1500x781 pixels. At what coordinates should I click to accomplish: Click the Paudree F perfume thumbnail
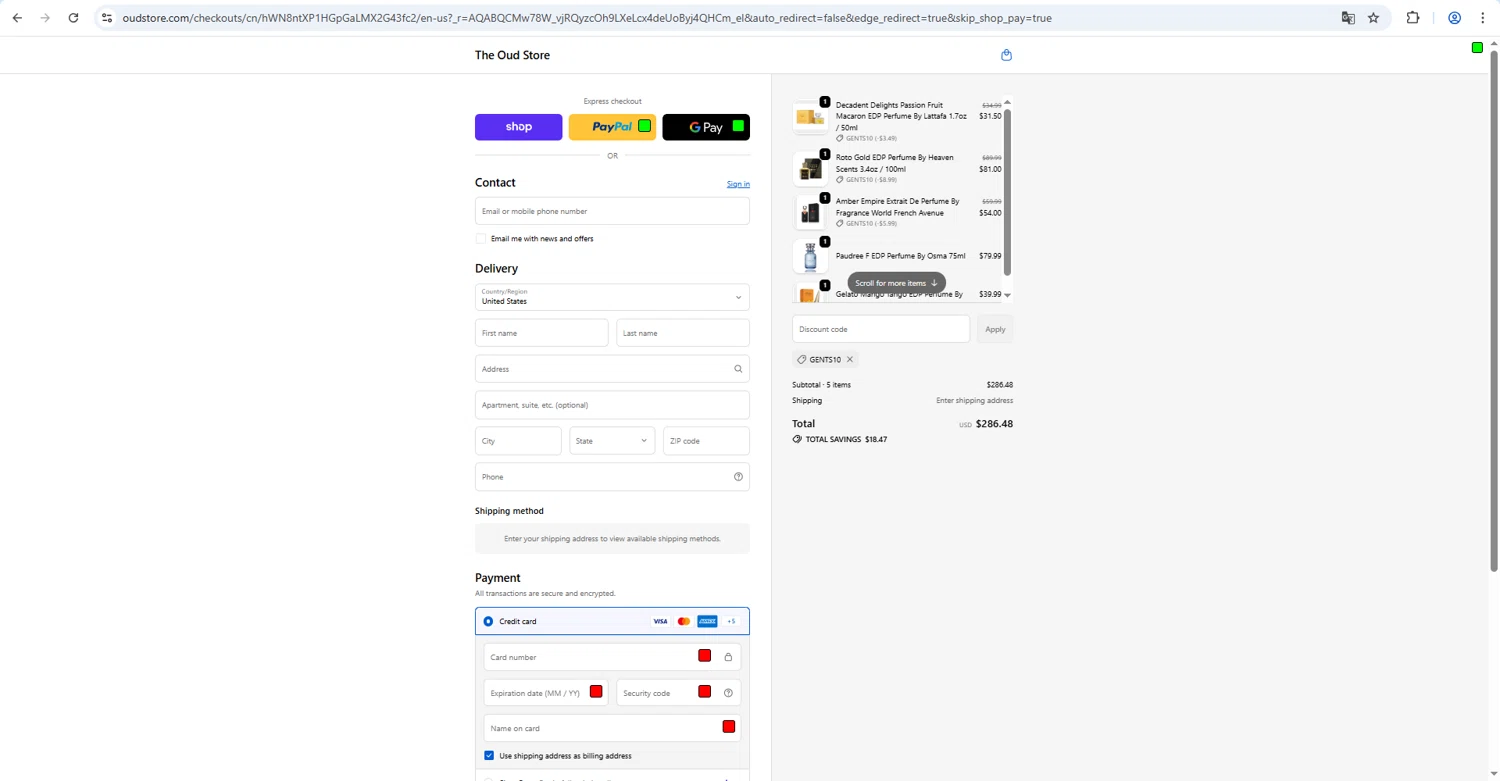click(810, 257)
